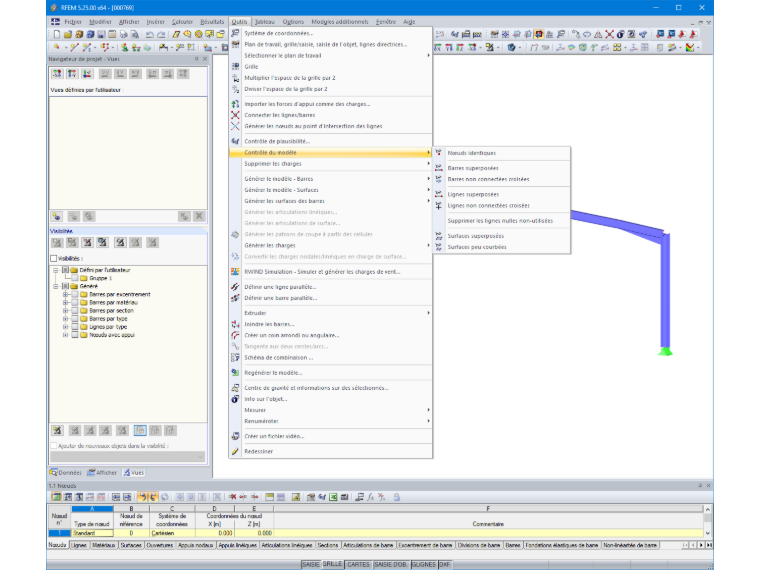The image size is (760, 570).
Task: Expand the 'Barres par excentrement' tree node
Action: coord(65,294)
